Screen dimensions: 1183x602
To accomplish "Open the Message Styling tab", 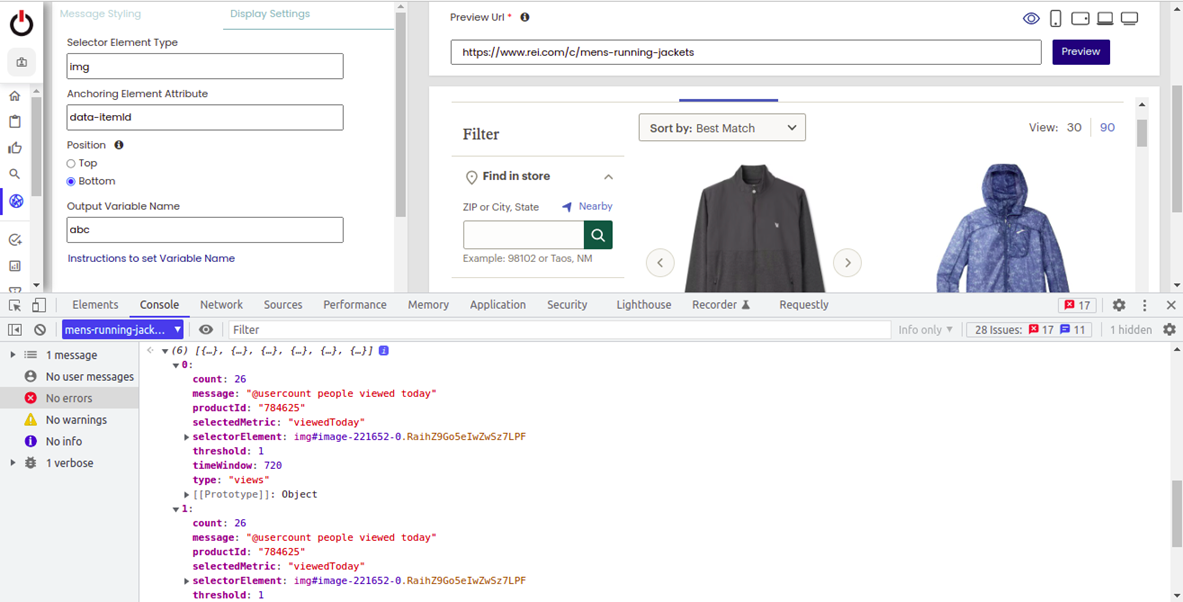I will click(100, 14).
